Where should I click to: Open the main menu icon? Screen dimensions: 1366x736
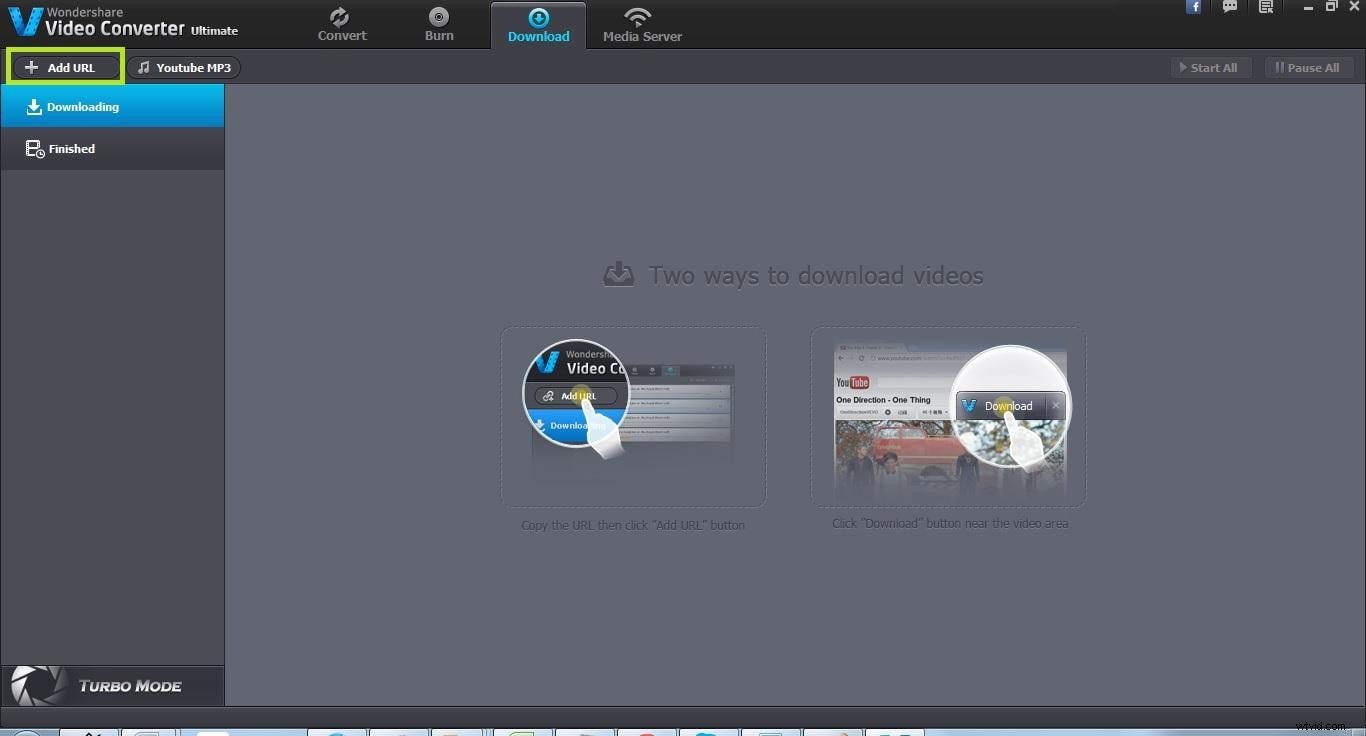[1265, 7]
